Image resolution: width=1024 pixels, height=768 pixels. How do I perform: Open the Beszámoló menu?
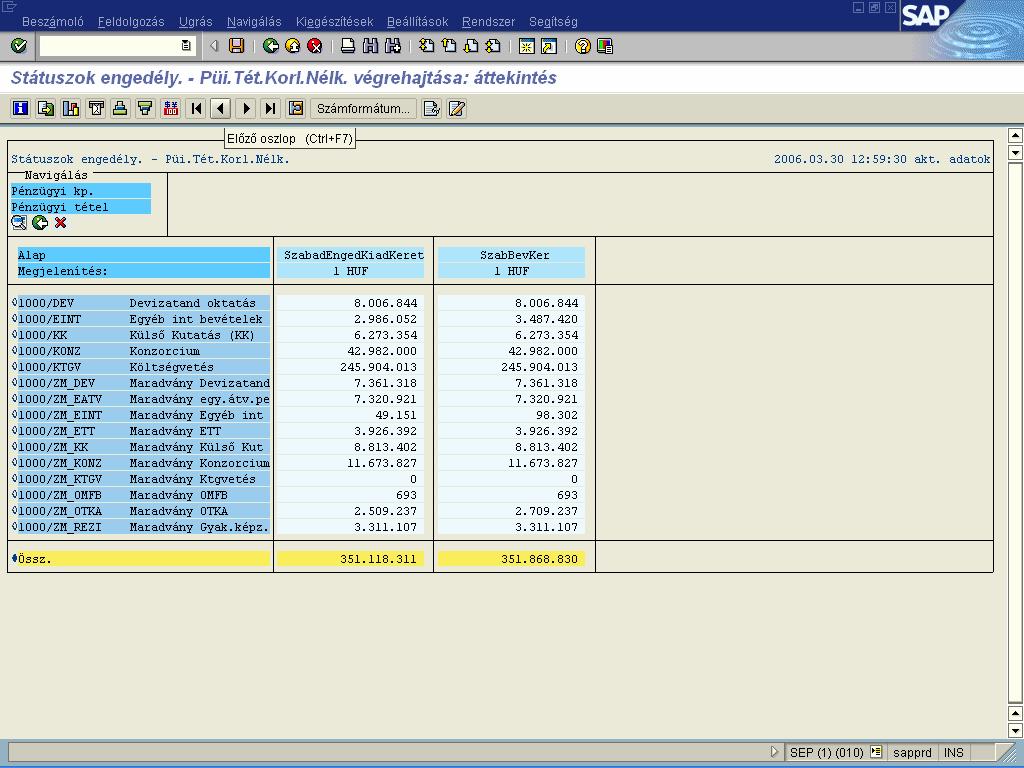pyautogui.click(x=53, y=22)
